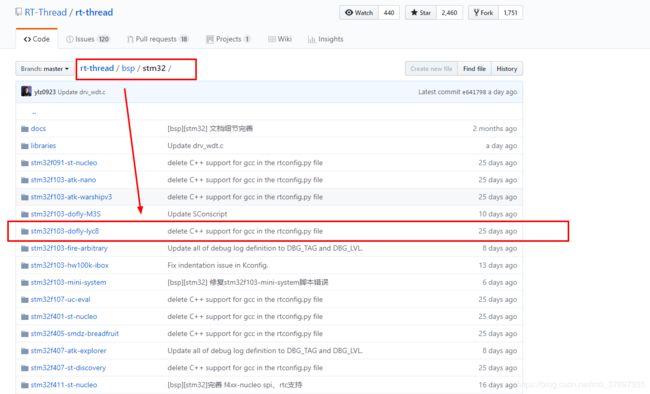Click the Find file button

coord(474,69)
